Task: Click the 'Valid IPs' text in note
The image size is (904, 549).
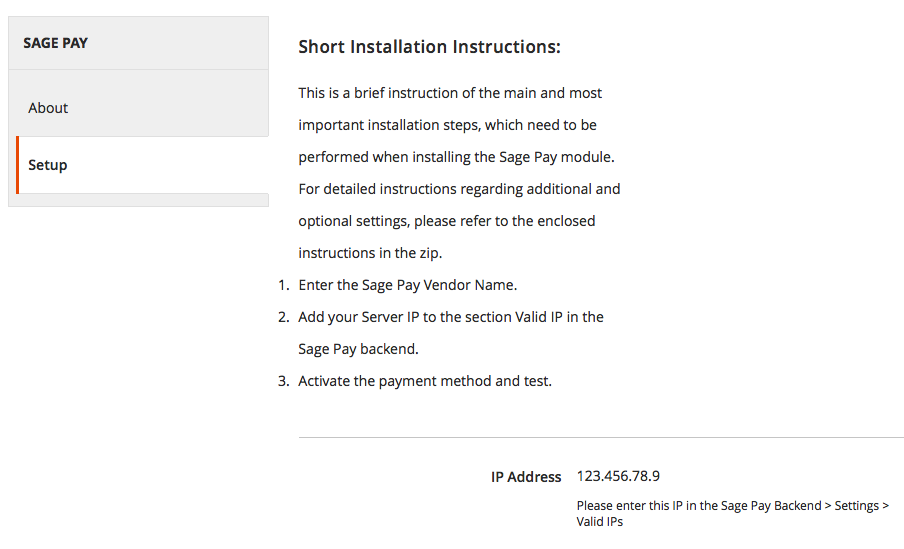Action: coord(600,522)
